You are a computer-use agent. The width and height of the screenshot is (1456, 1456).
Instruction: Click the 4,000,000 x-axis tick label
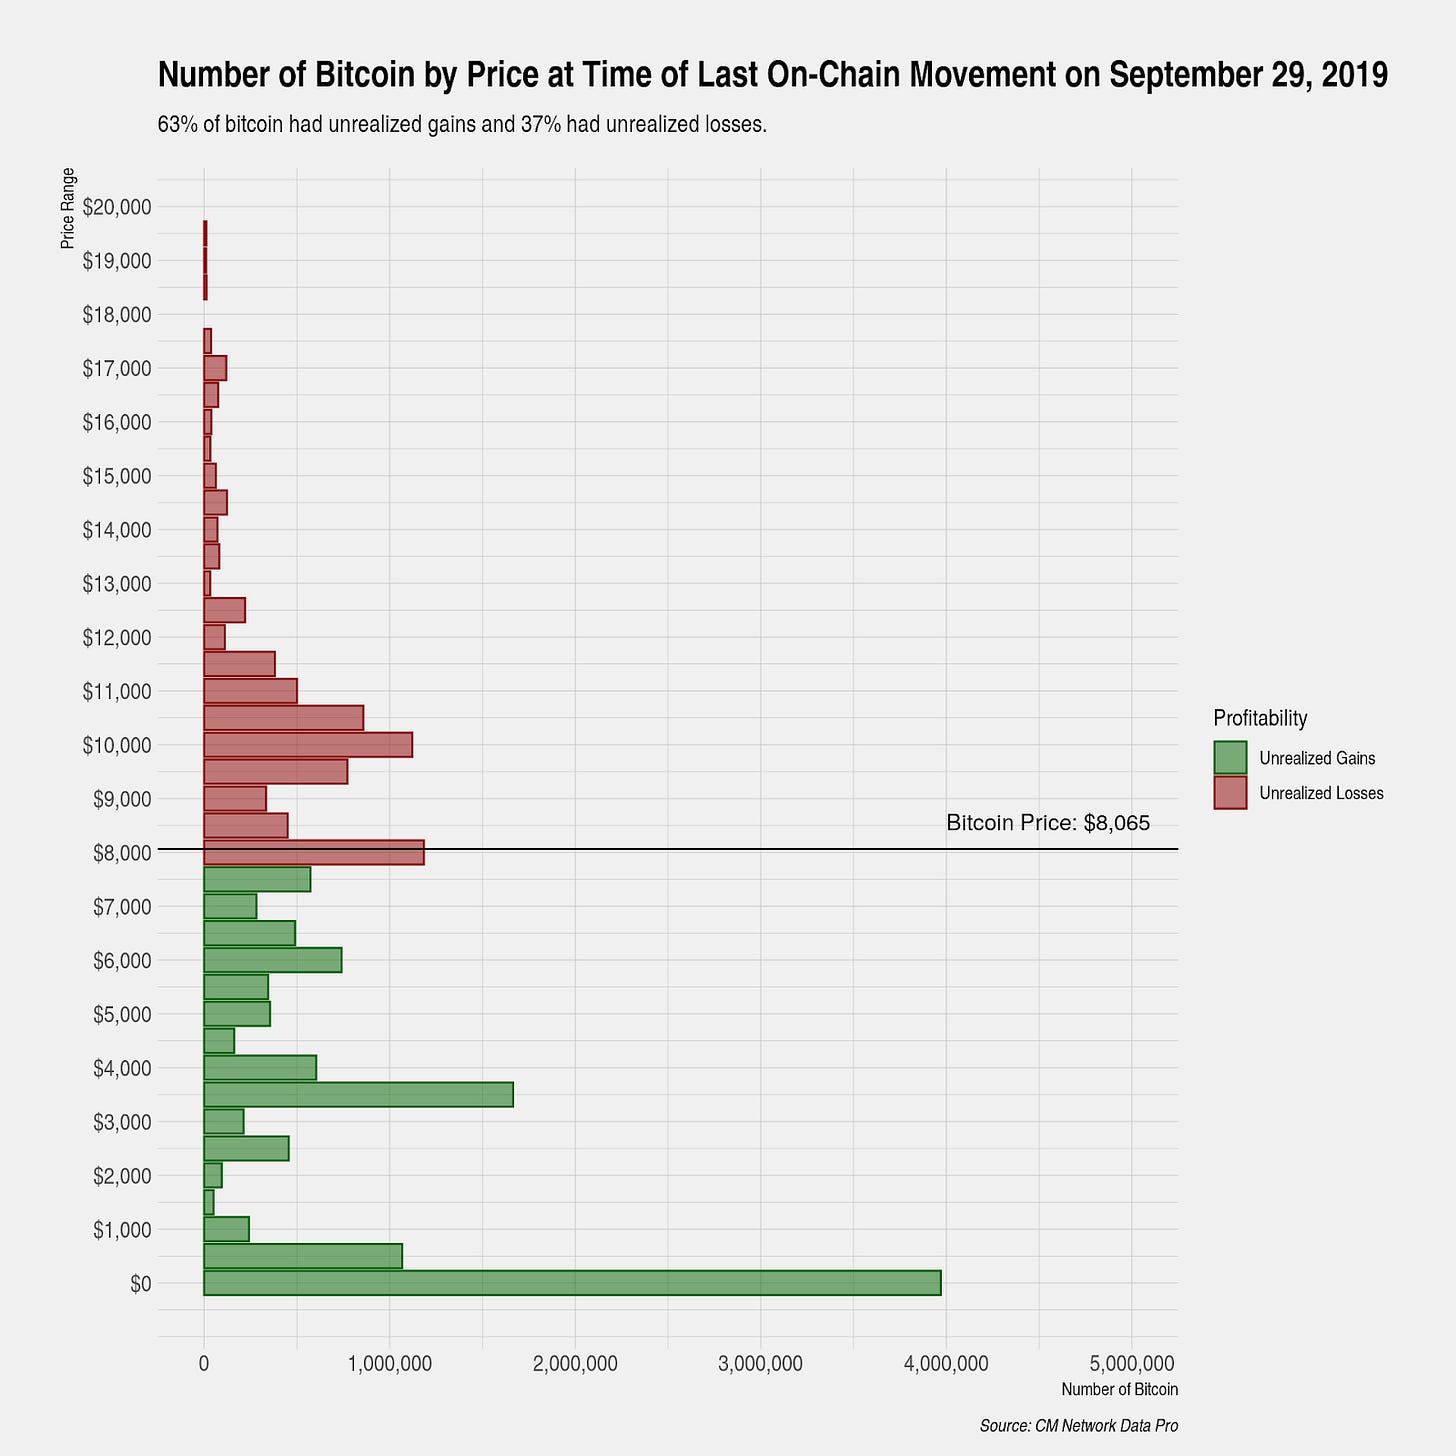pyautogui.click(x=947, y=1363)
